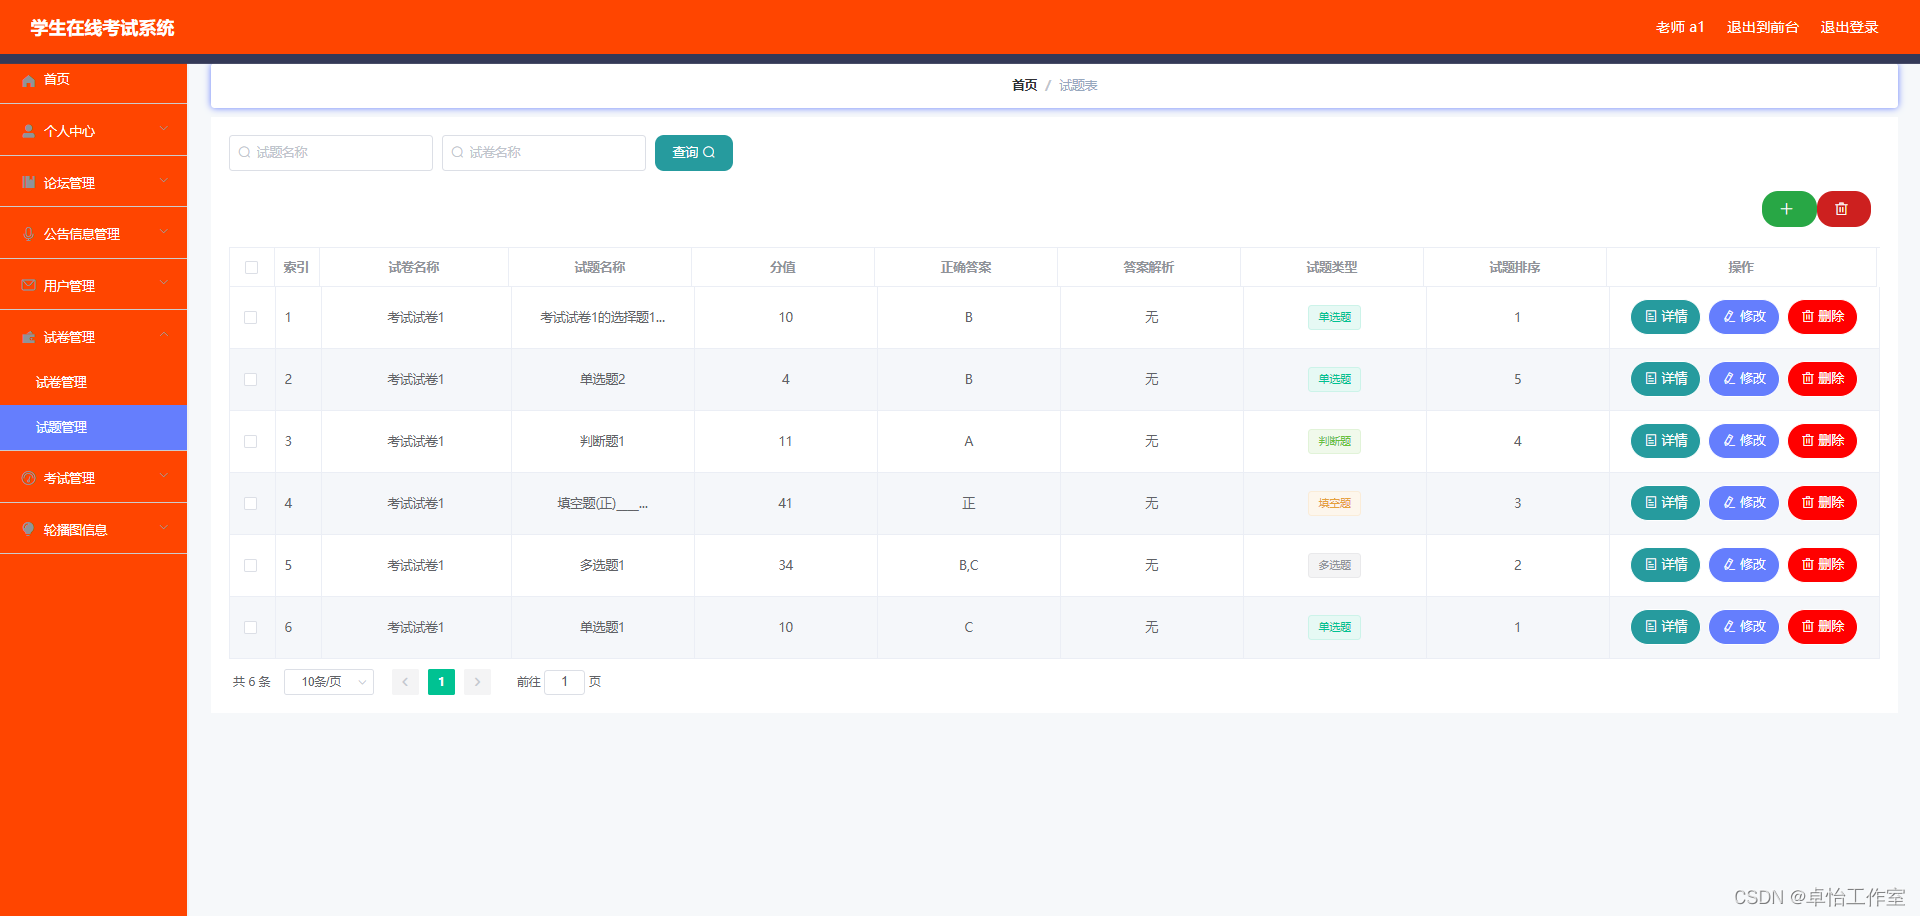Open 详情 for 多选题1 row
The height and width of the screenshot is (916, 1920).
point(1665,565)
